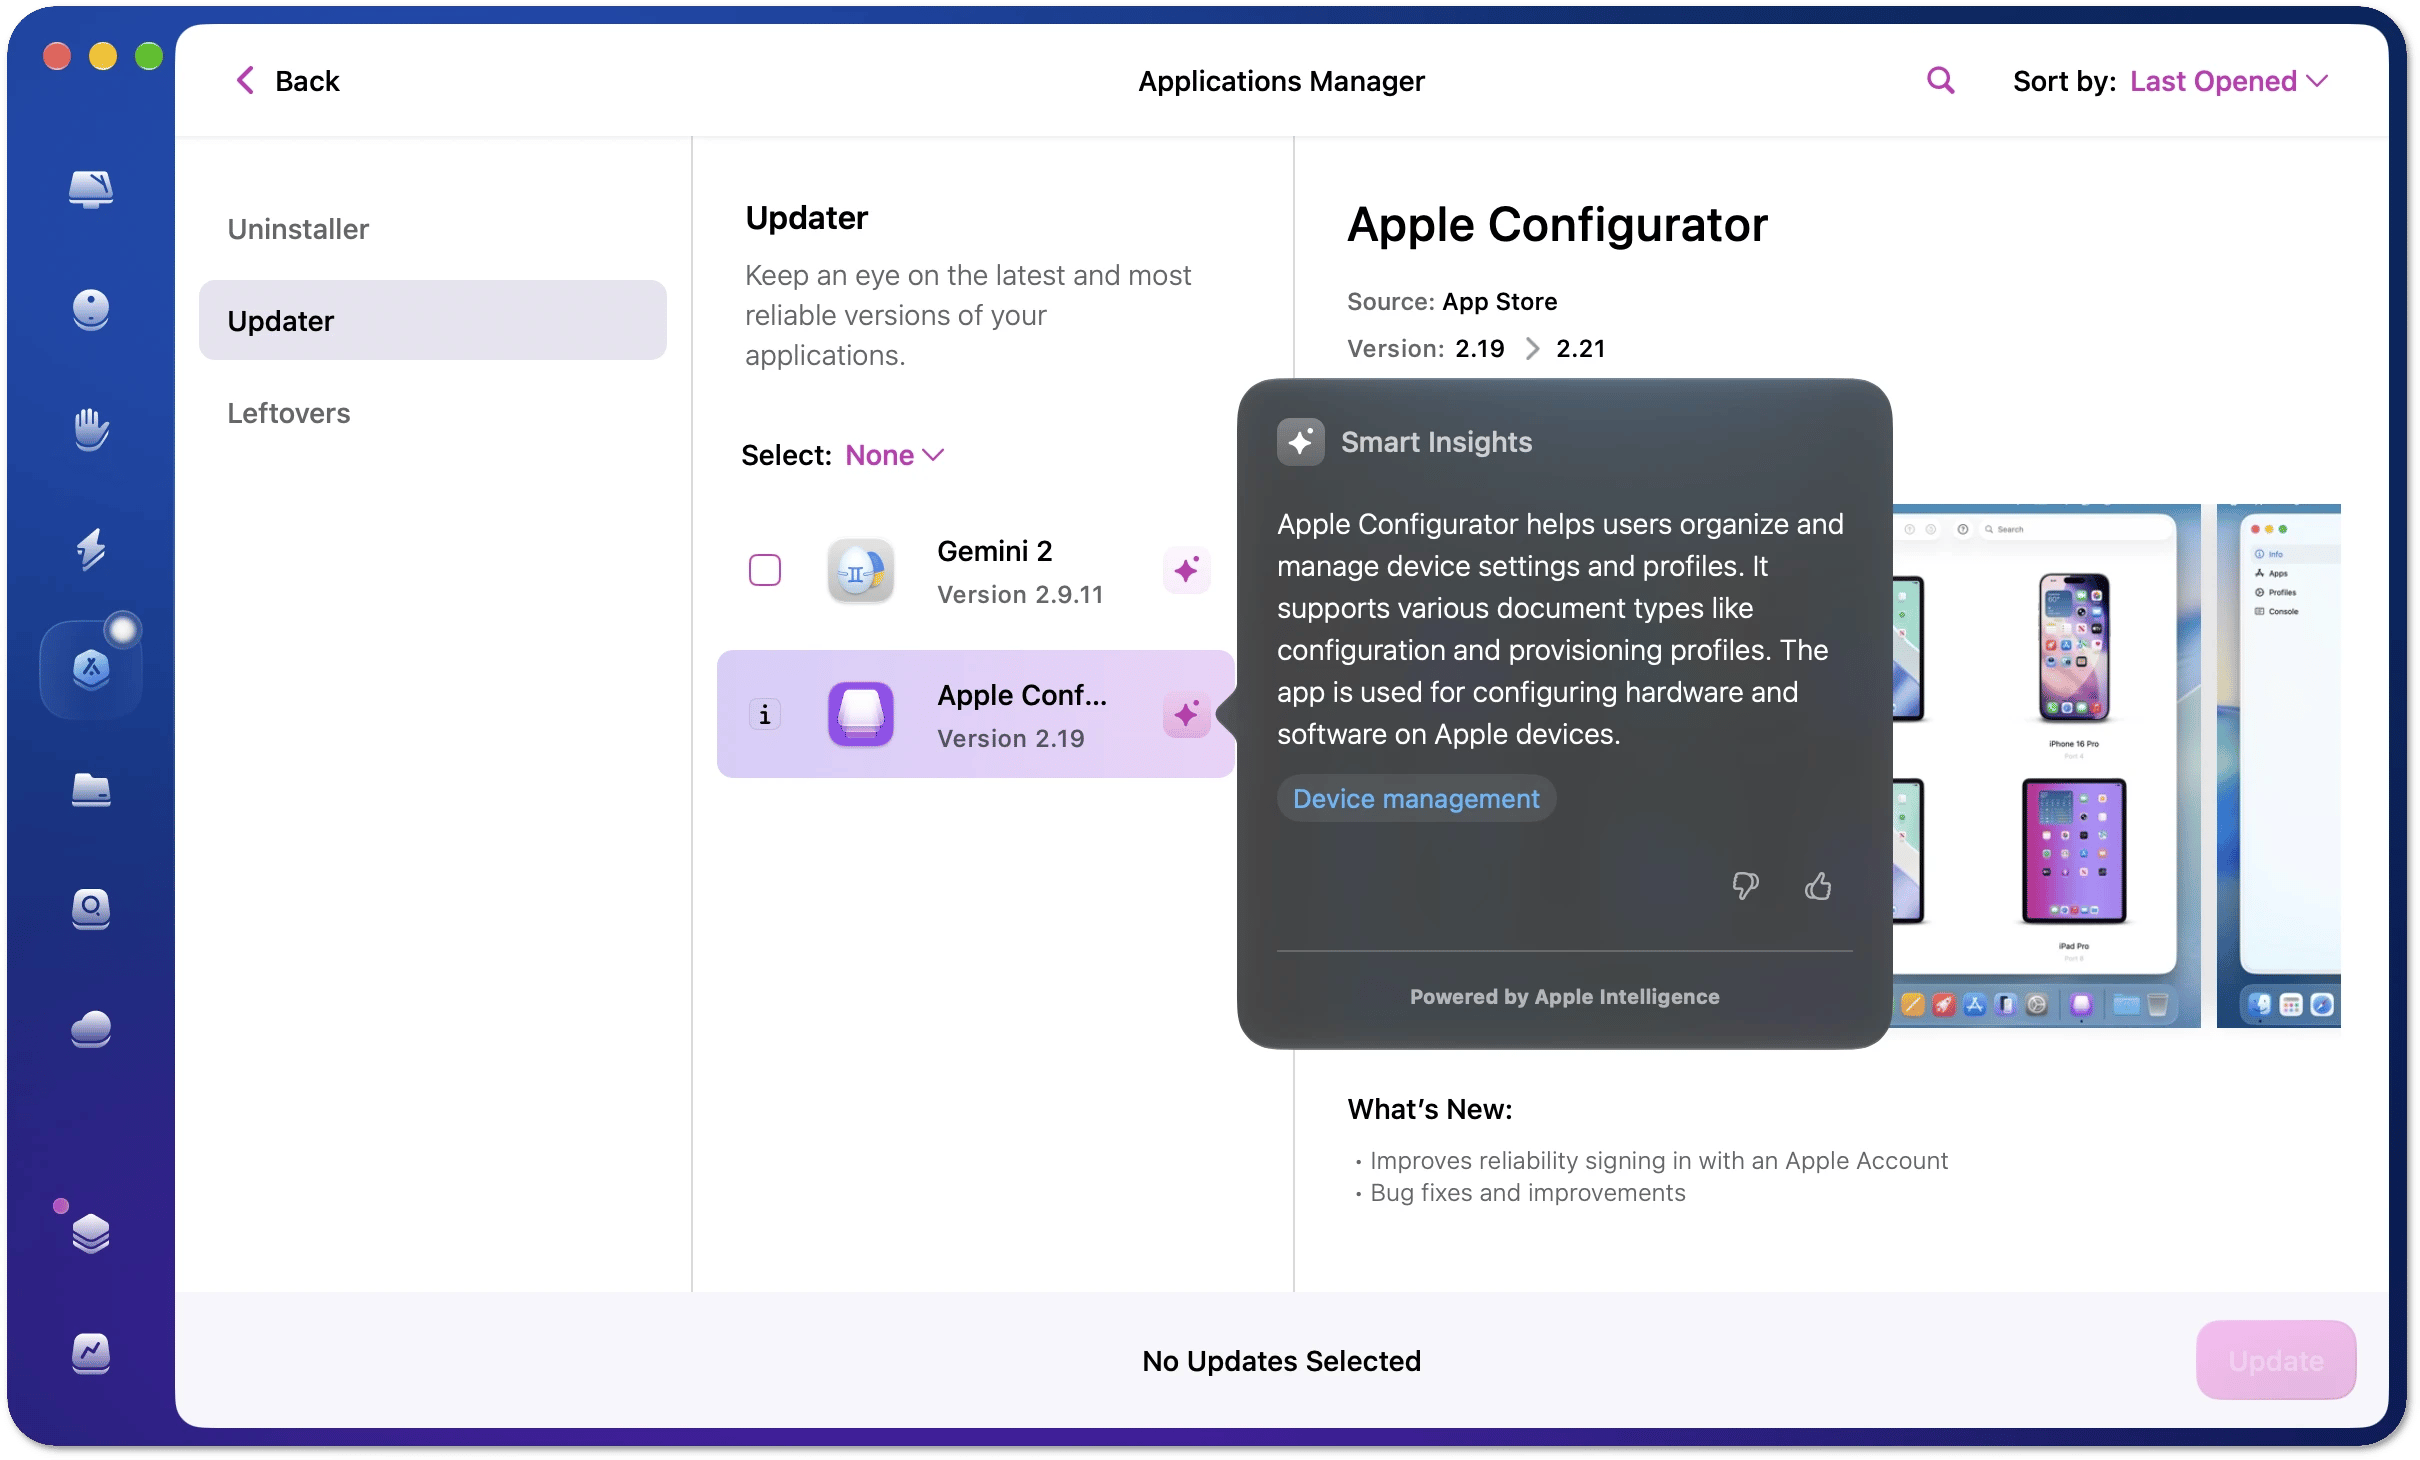Image resolution: width=2420 pixels, height=1460 pixels.
Task: Click the Update button
Action: pos(2275,1360)
